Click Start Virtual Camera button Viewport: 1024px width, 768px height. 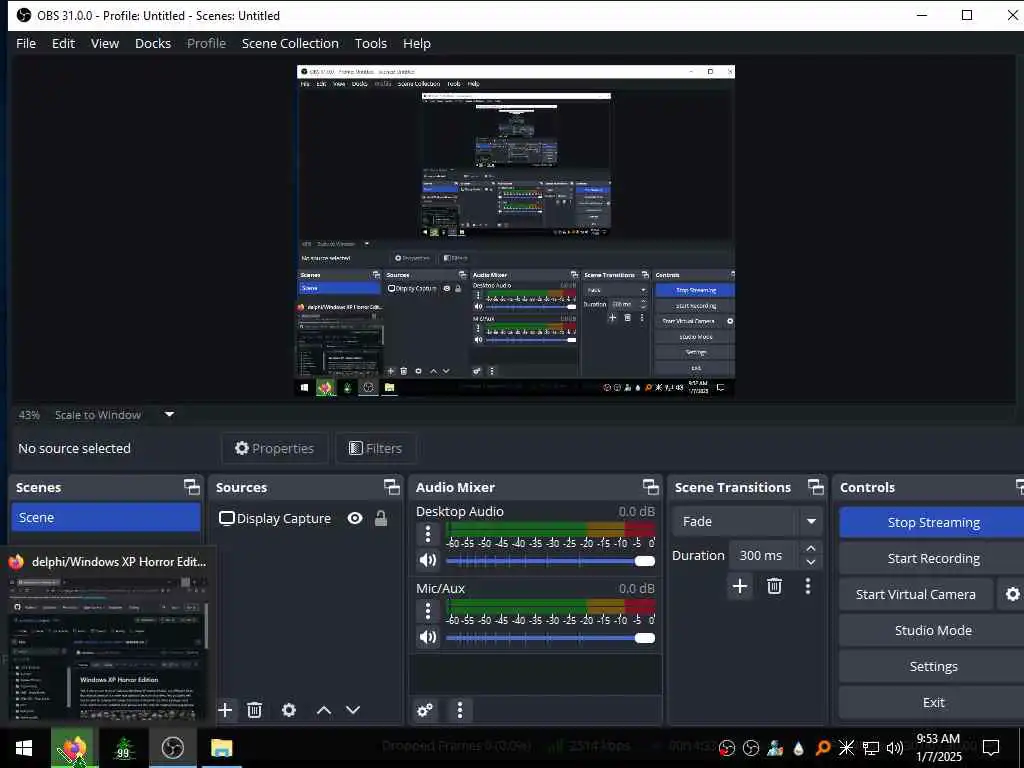[916, 594]
